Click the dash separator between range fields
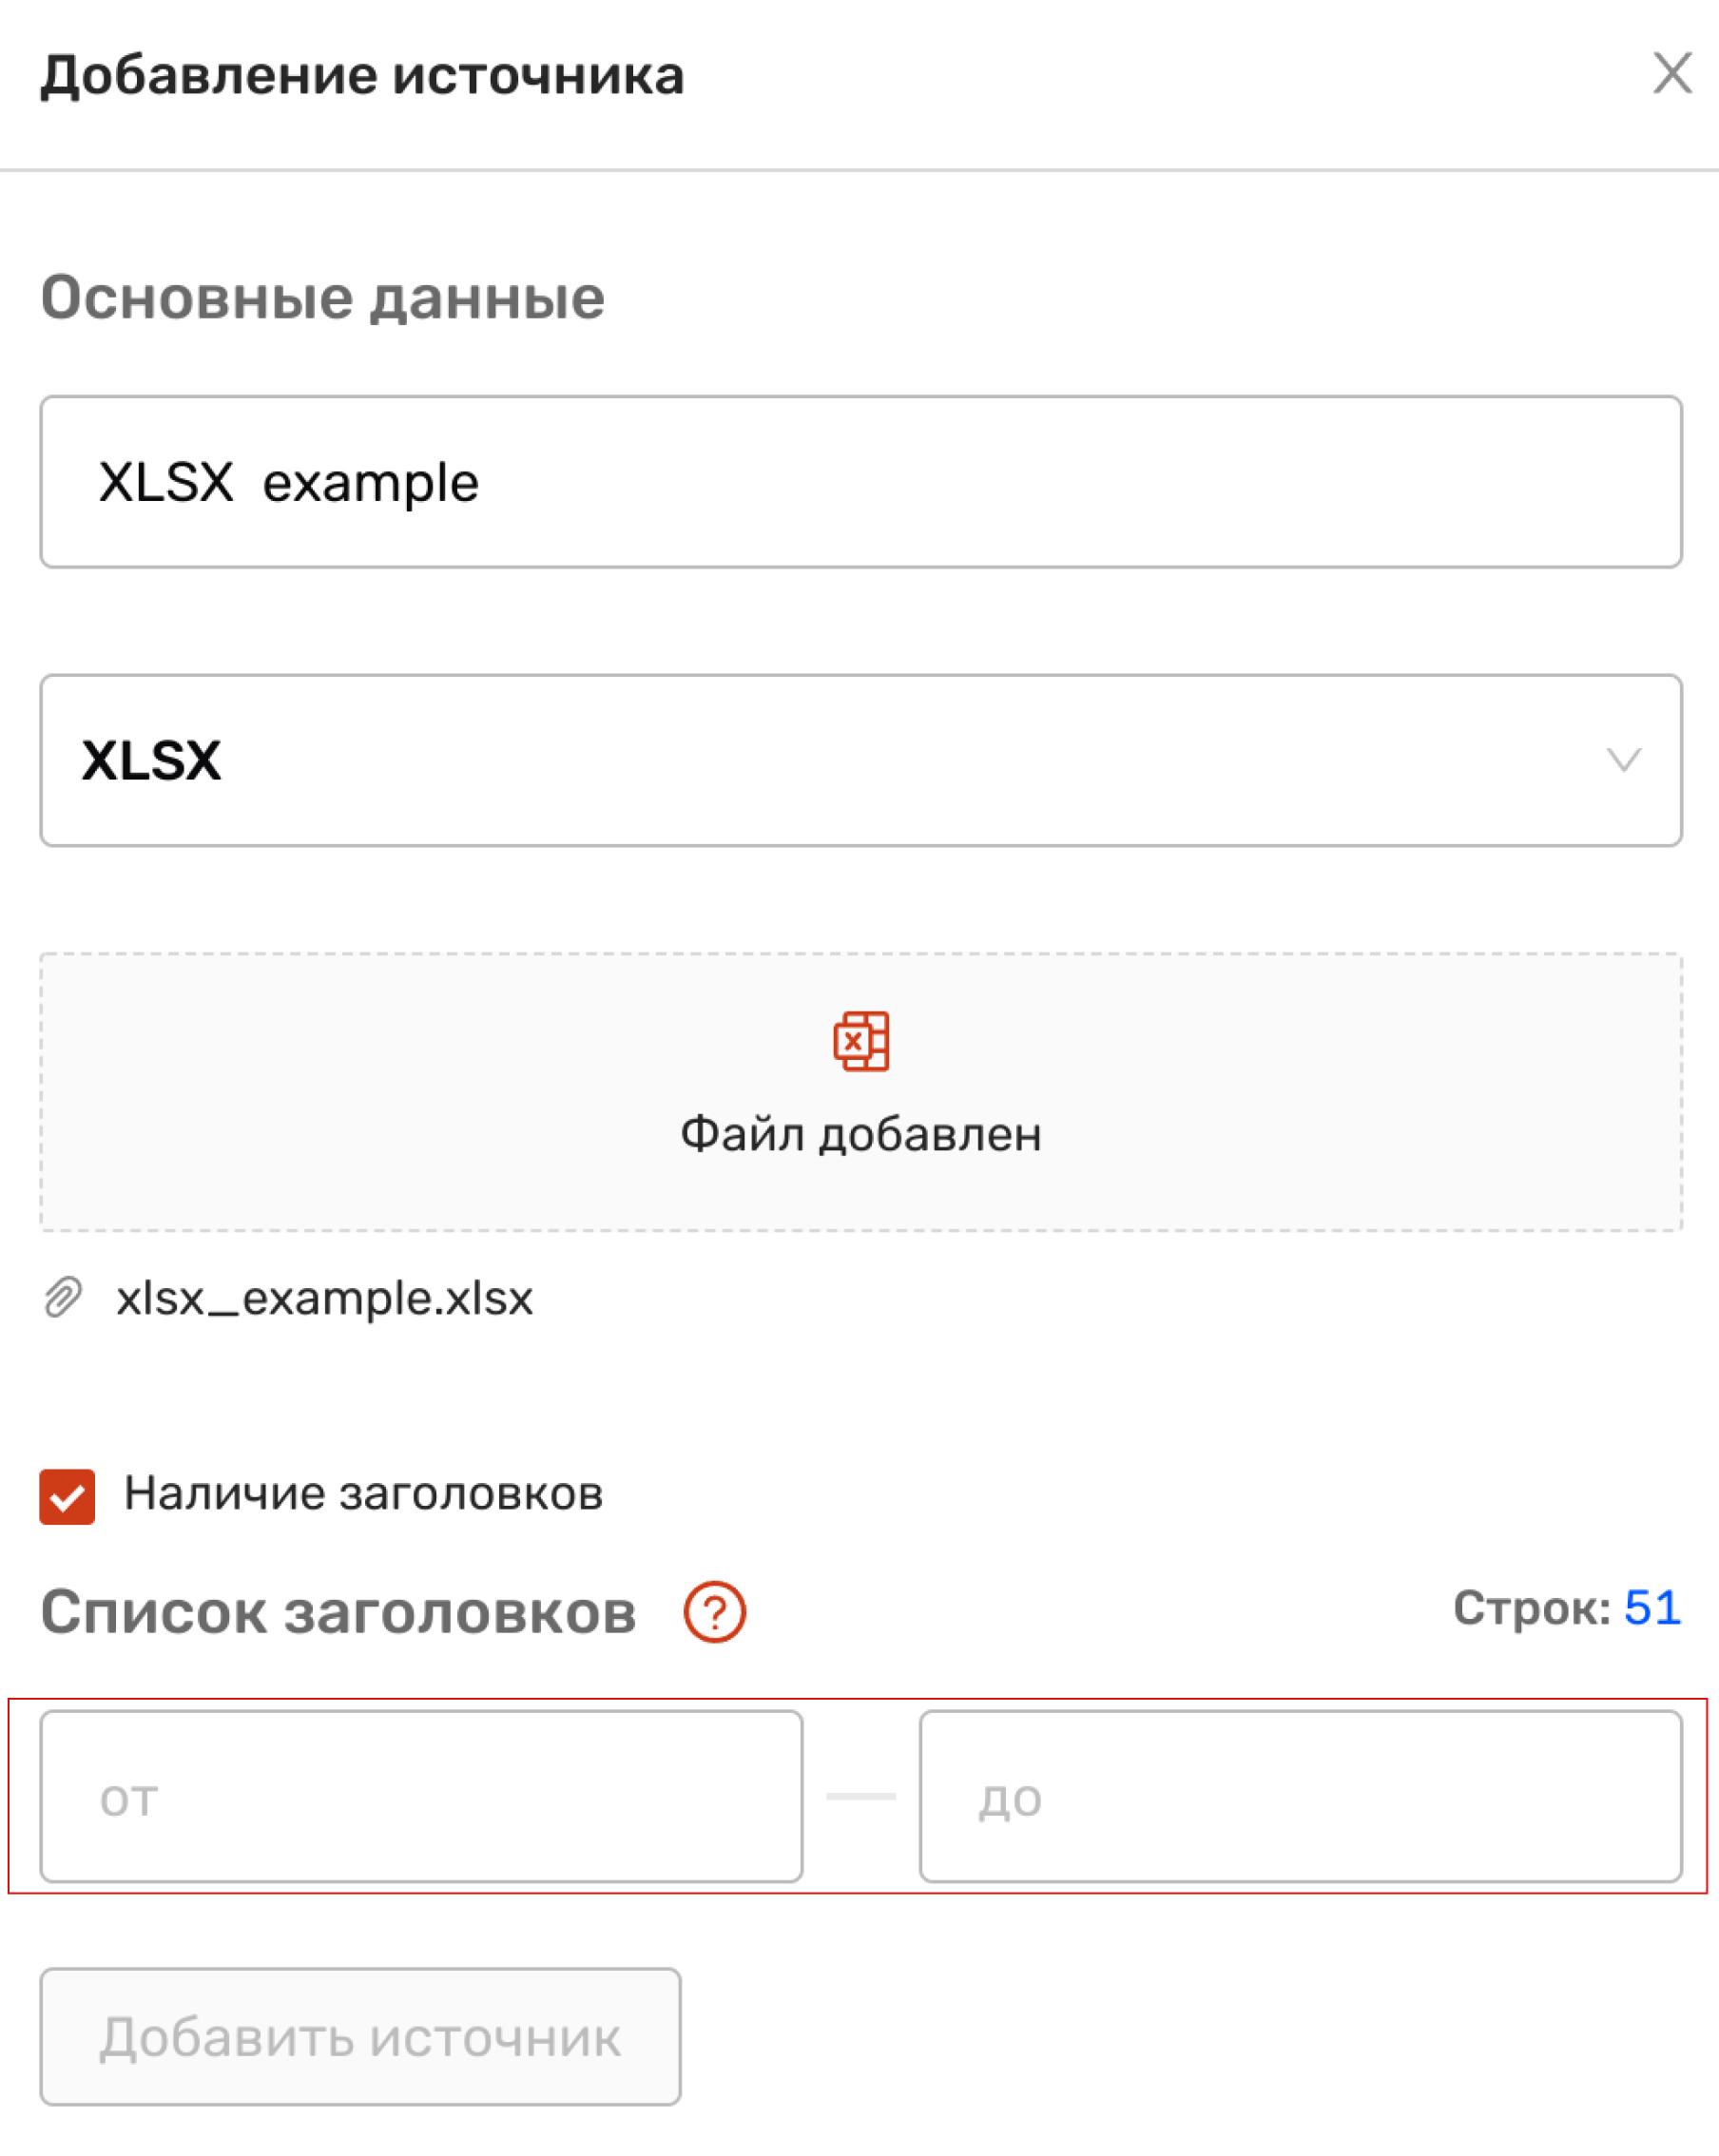Screen dimensions: 1719x2156 pos(861,1797)
